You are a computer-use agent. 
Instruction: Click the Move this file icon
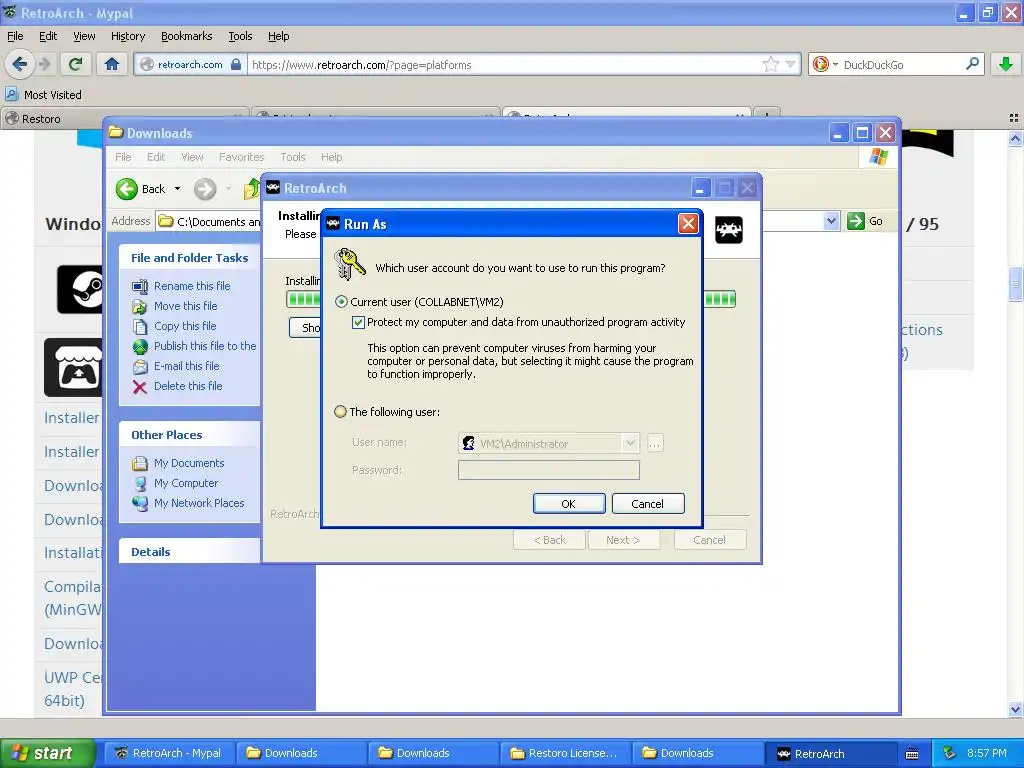140,306
